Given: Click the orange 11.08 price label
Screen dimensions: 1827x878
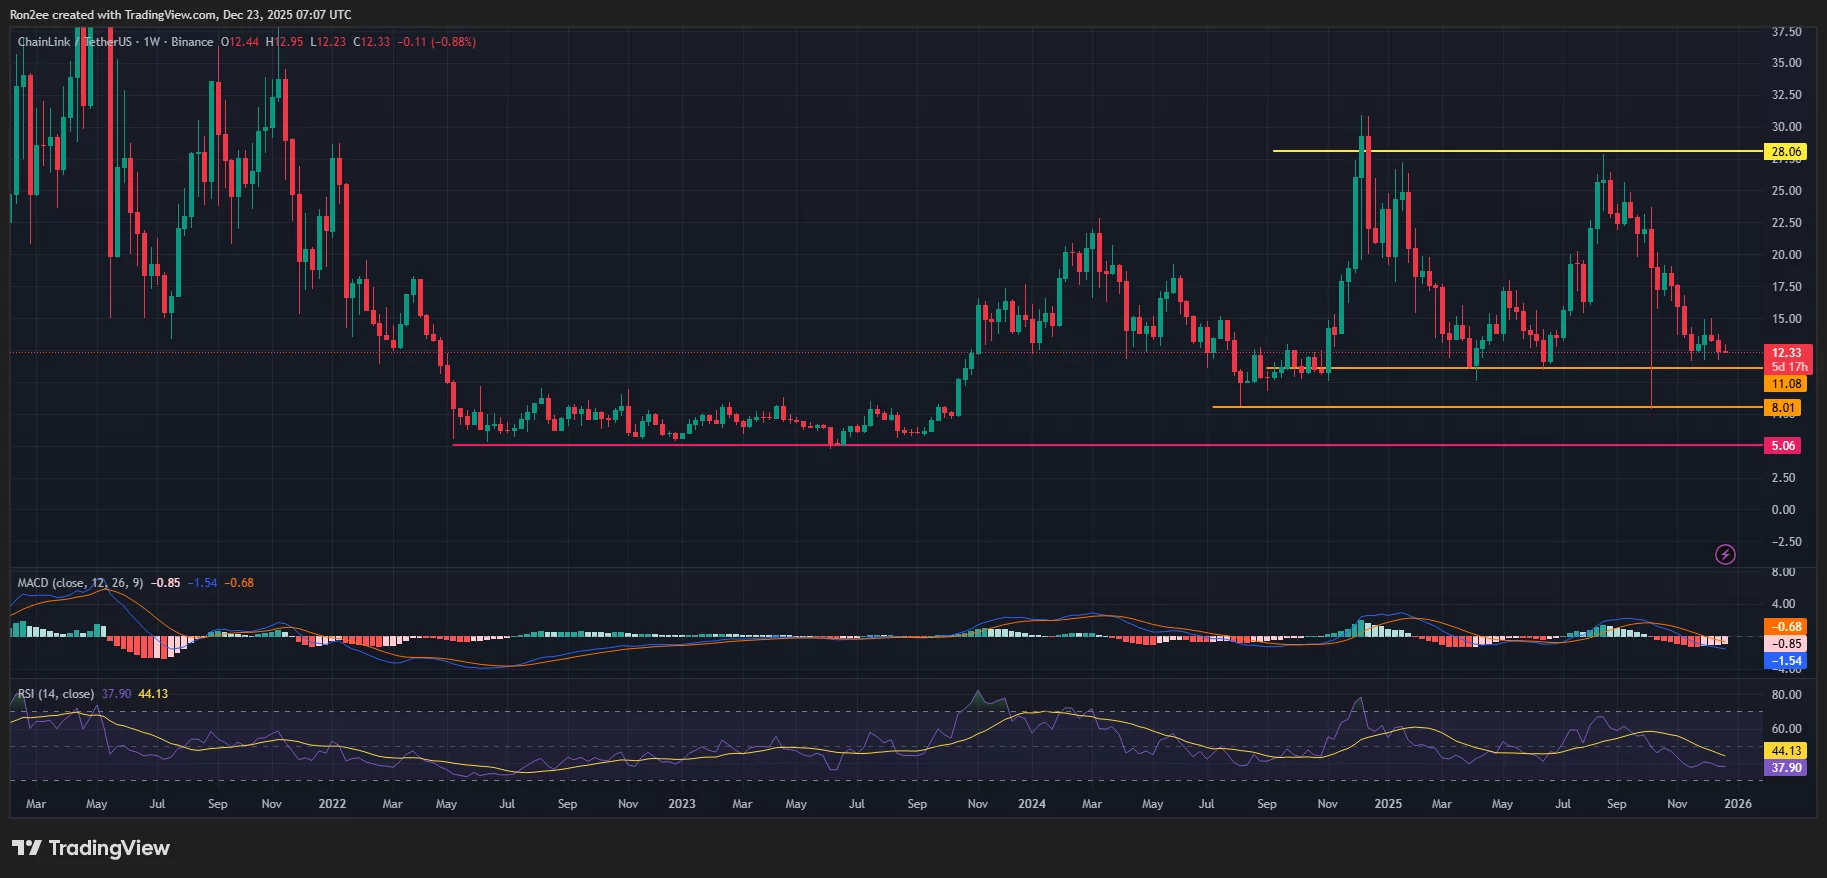Looking at the screenshot, I should [x=1786, y=384].
